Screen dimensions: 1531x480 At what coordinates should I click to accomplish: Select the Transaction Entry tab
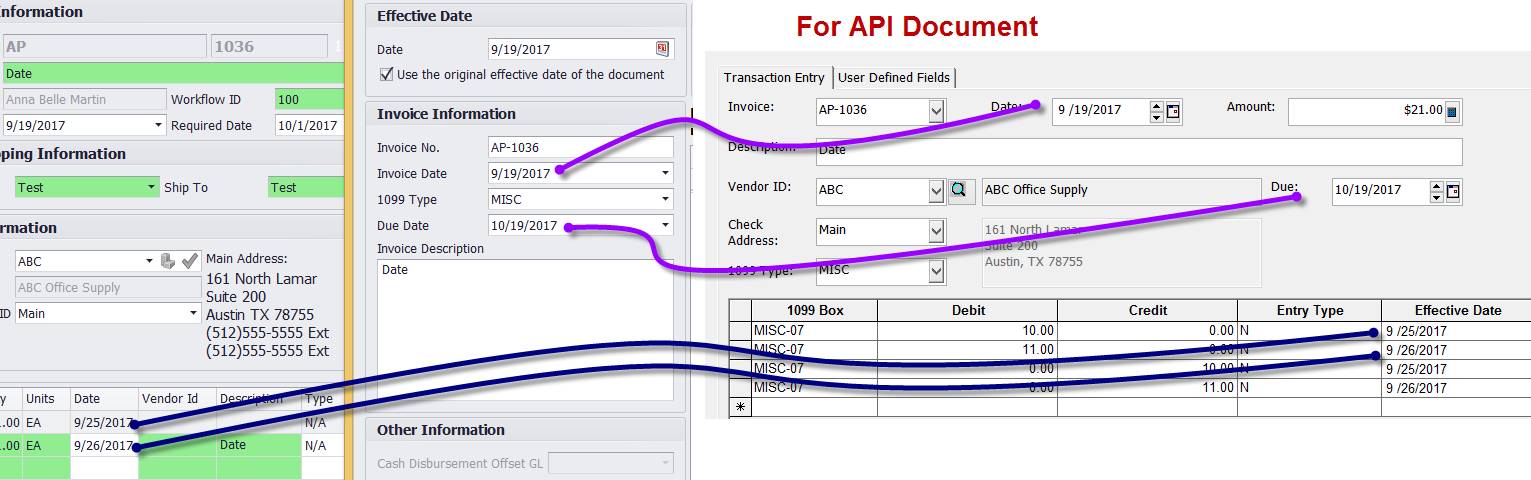coord(774,77)
